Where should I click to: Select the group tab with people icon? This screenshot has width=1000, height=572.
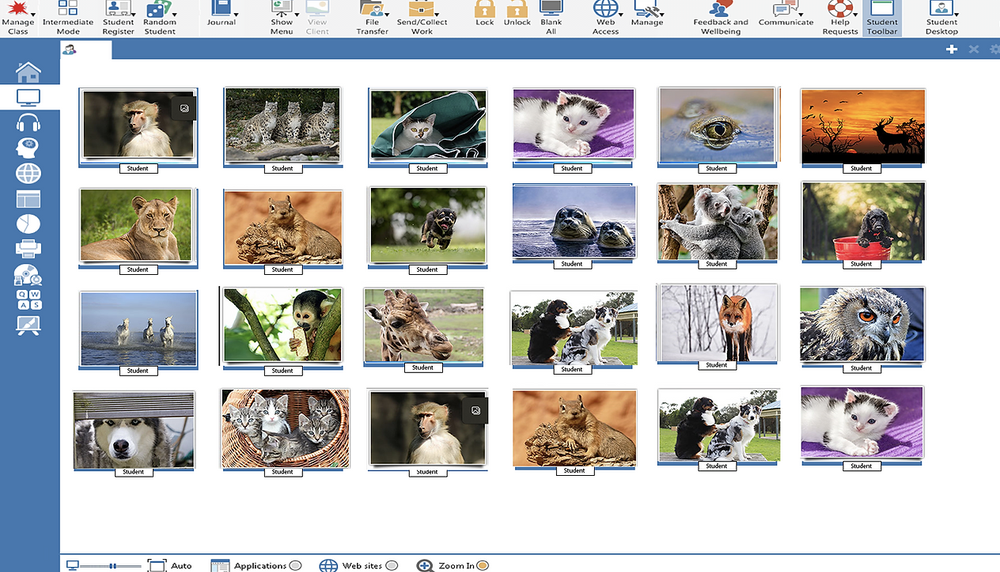[86, 50]
